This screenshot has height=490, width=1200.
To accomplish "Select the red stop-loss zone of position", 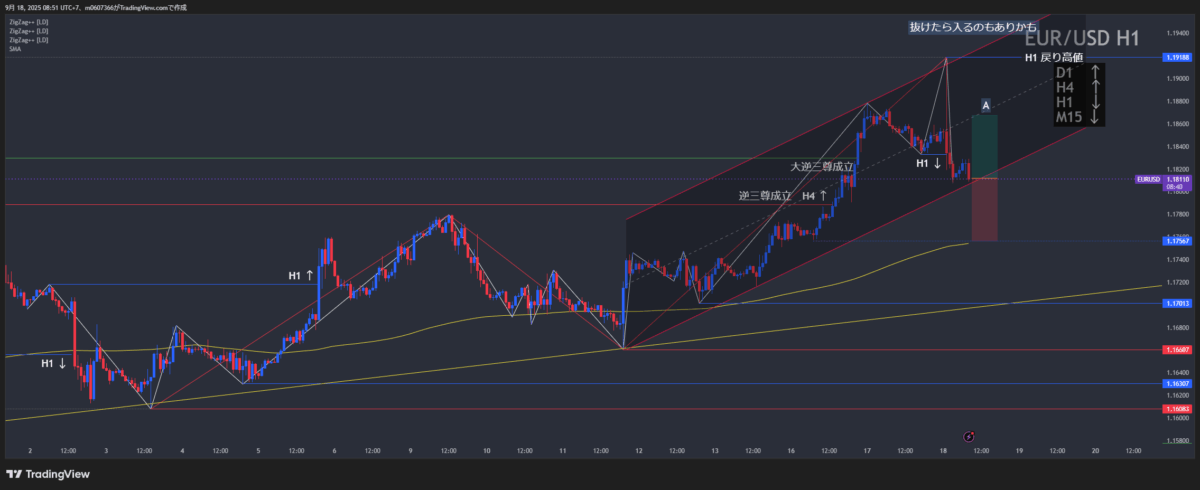I will (984, 209).
